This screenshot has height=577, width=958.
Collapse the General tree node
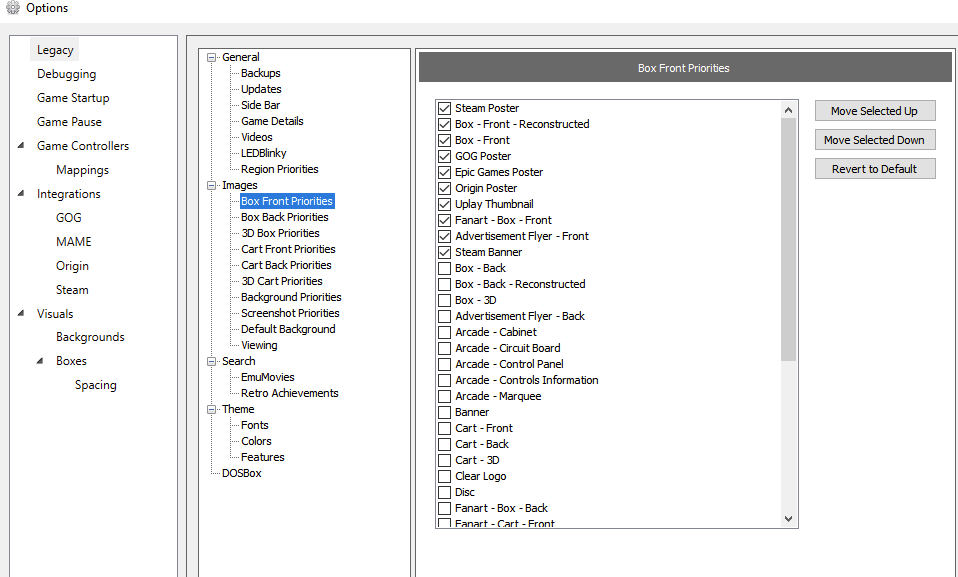(x=212, y=57)
